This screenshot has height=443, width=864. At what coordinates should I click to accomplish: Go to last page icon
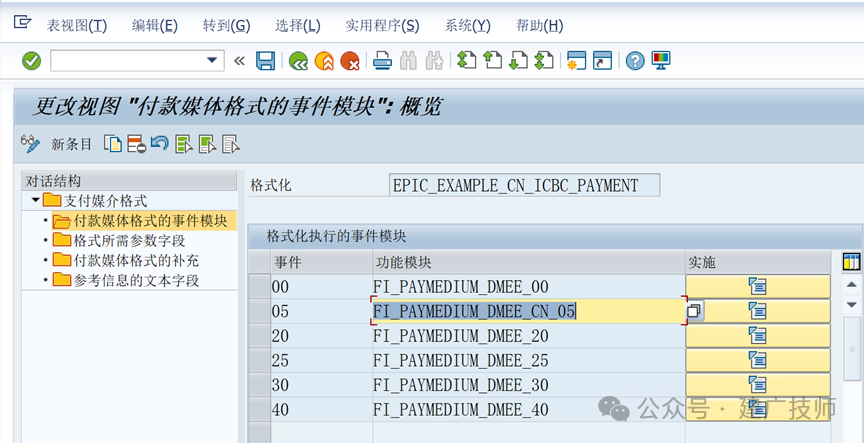[544, 61]
